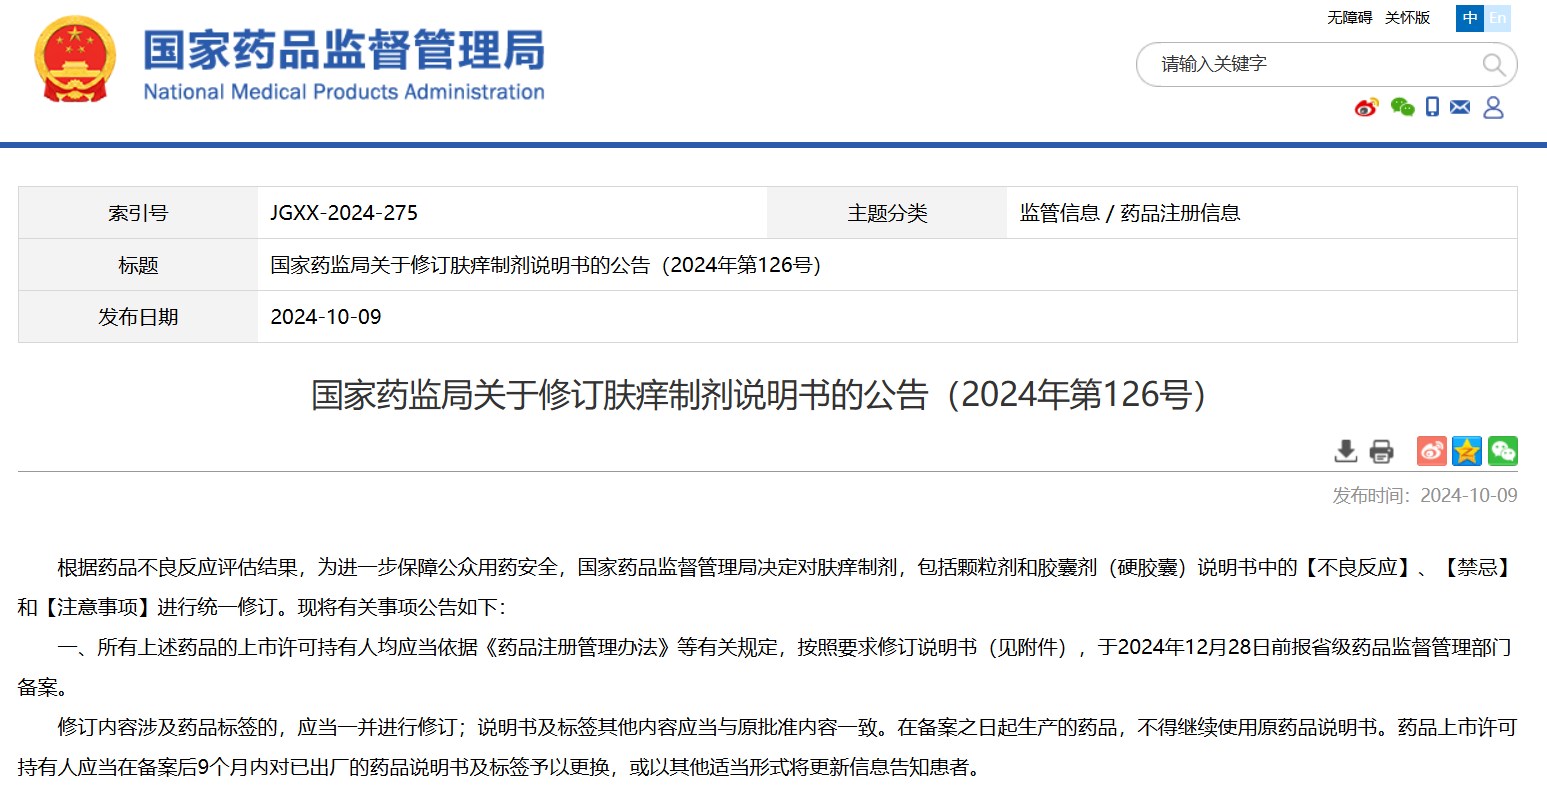Share article via green WeChat button
The width and height of the screenshot is (1547, 793).
[x=1502, y=451]
